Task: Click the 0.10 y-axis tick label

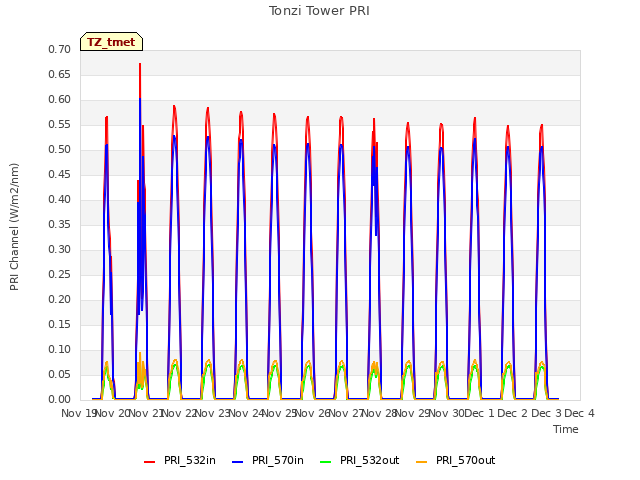Action: coord(60,349)
